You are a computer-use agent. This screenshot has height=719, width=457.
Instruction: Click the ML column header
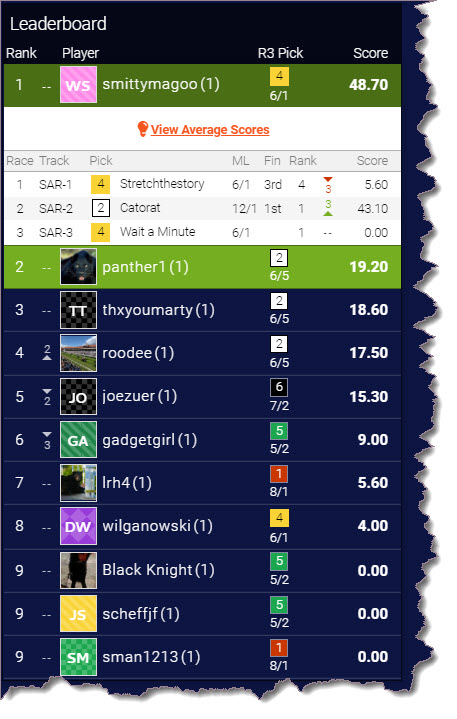[x=240, y=161]
